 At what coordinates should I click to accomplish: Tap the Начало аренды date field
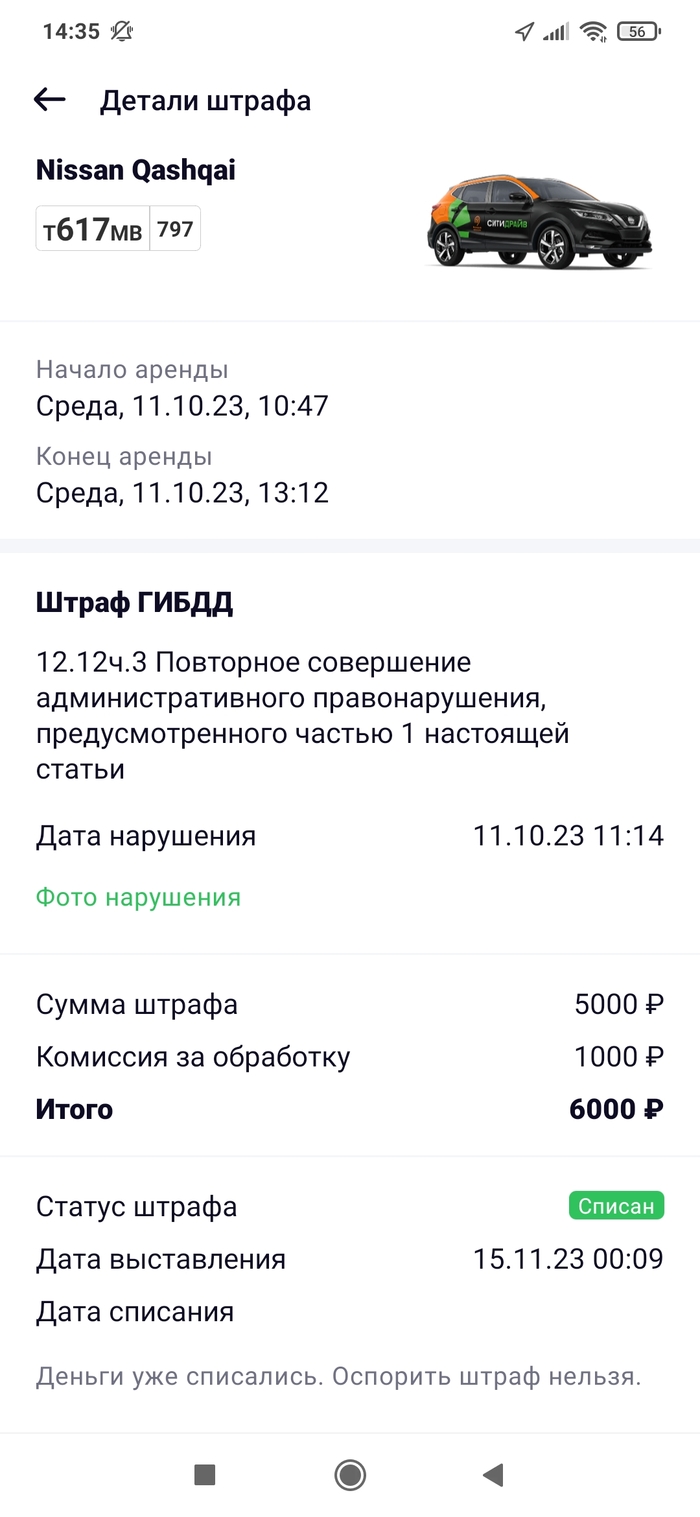click(182, 389)
